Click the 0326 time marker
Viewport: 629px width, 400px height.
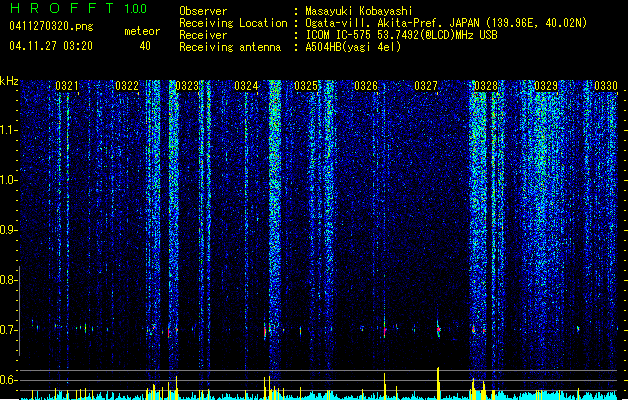point(366,86)
